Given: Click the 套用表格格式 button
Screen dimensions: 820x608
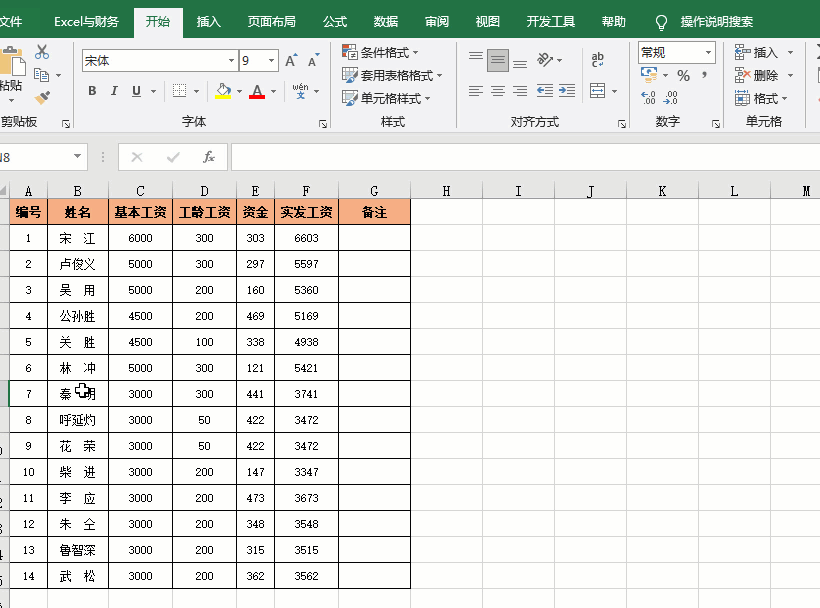Looking at the screenshot, I should [391, 75].
